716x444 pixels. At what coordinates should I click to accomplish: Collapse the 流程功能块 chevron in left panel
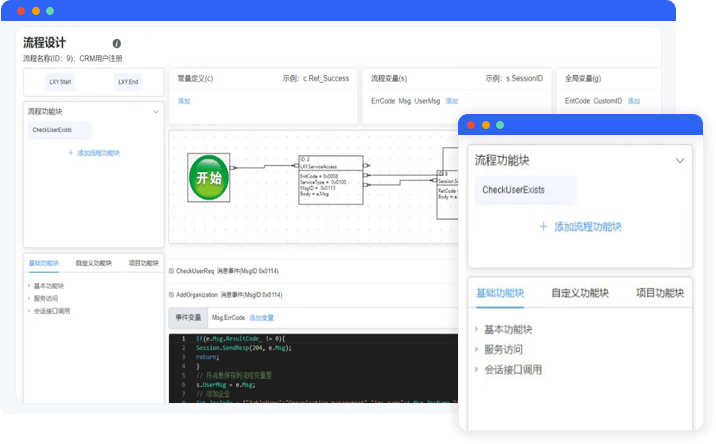point(155,112)
